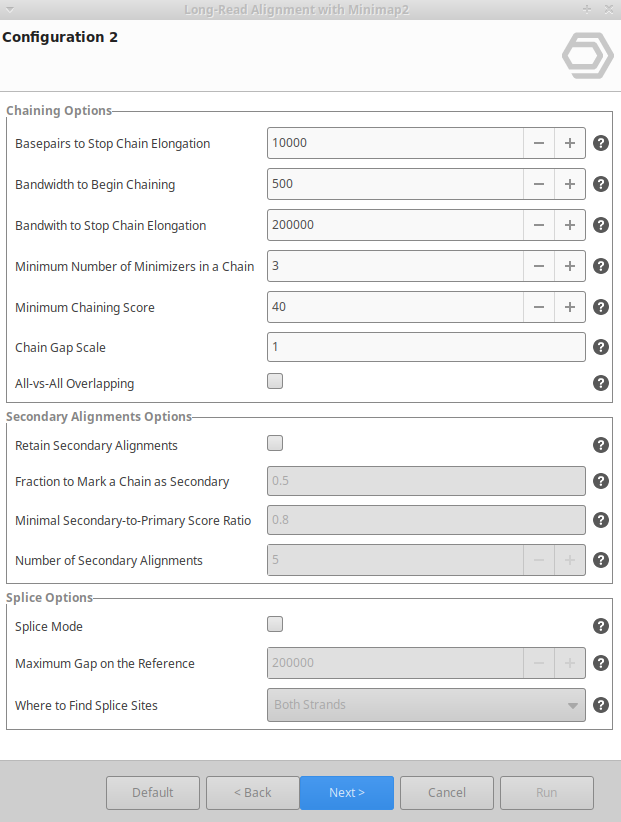The height and width of the screenshot is (822, 621).
Task: Click the Chain Gap Scale input field
Action: pyautogui.click(x=426, y=347)
